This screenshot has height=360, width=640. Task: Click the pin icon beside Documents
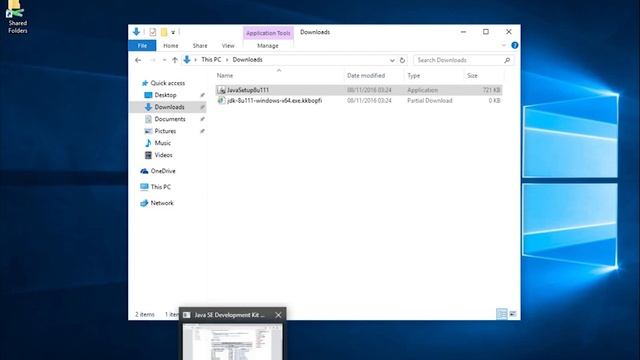click(202, 119)
